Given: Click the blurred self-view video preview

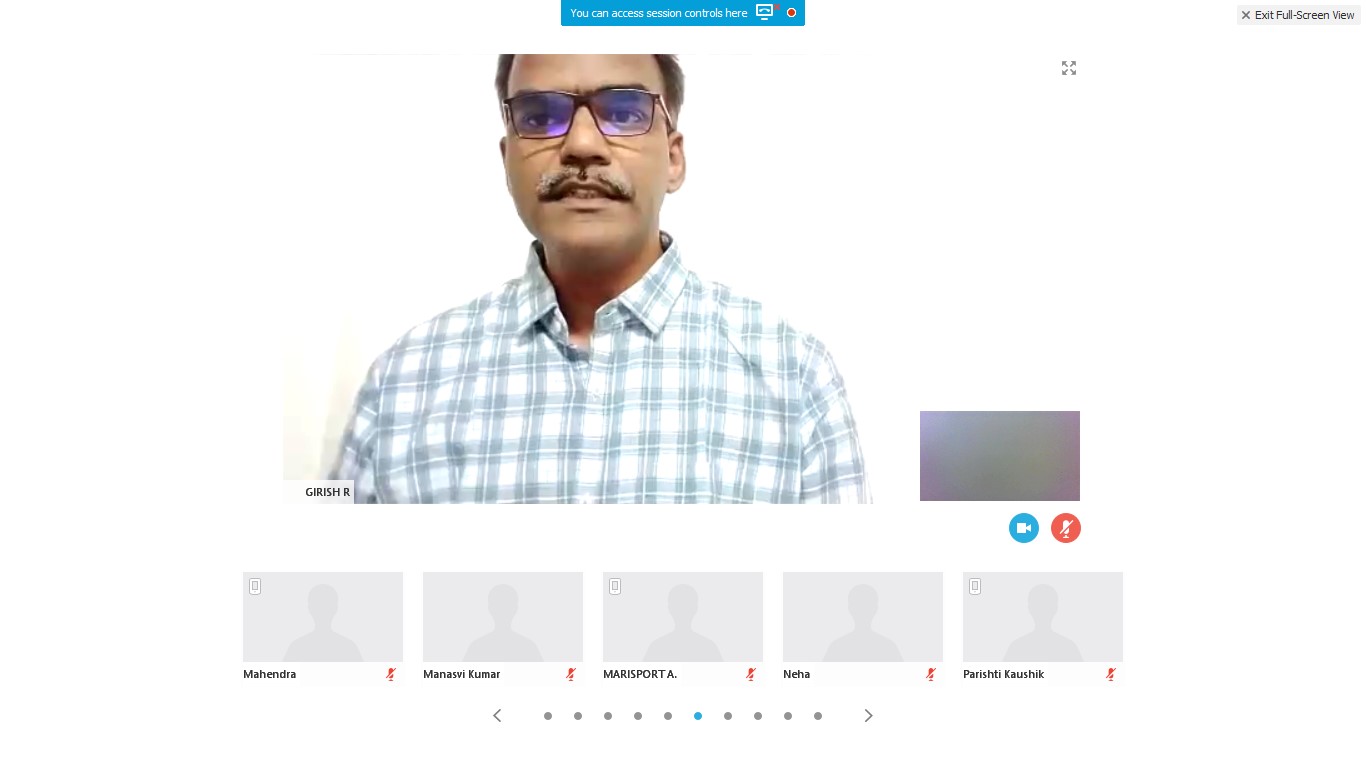Looking at the screenshot, I should point(999,456).
